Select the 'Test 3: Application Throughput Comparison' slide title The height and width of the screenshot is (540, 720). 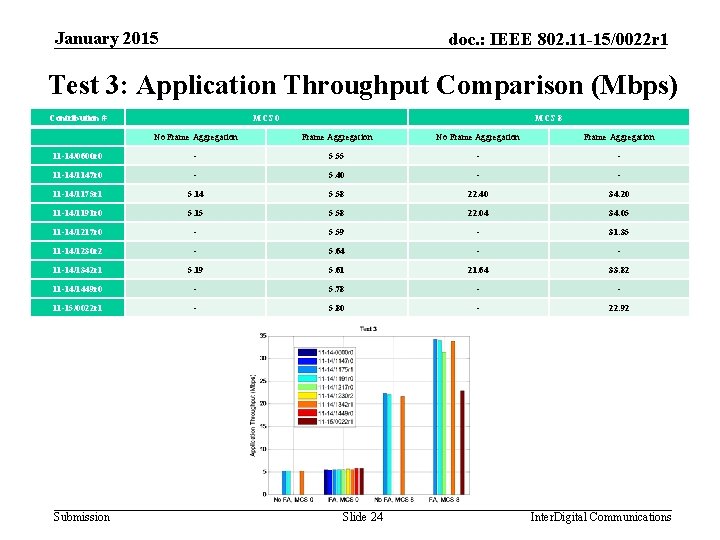(x=363, y=85)
